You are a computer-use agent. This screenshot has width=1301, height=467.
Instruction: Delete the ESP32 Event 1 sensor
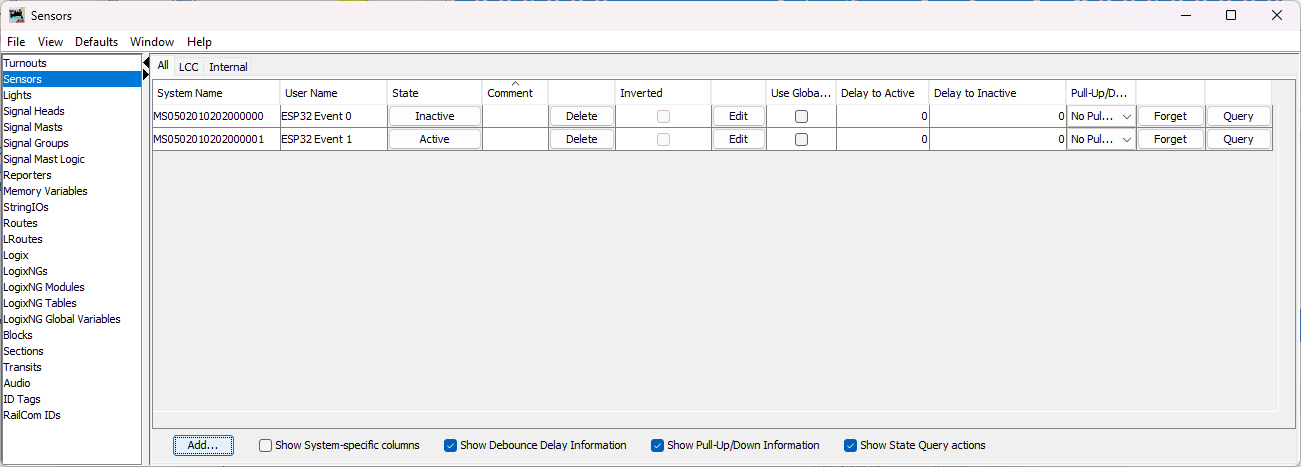pos(581,140)
